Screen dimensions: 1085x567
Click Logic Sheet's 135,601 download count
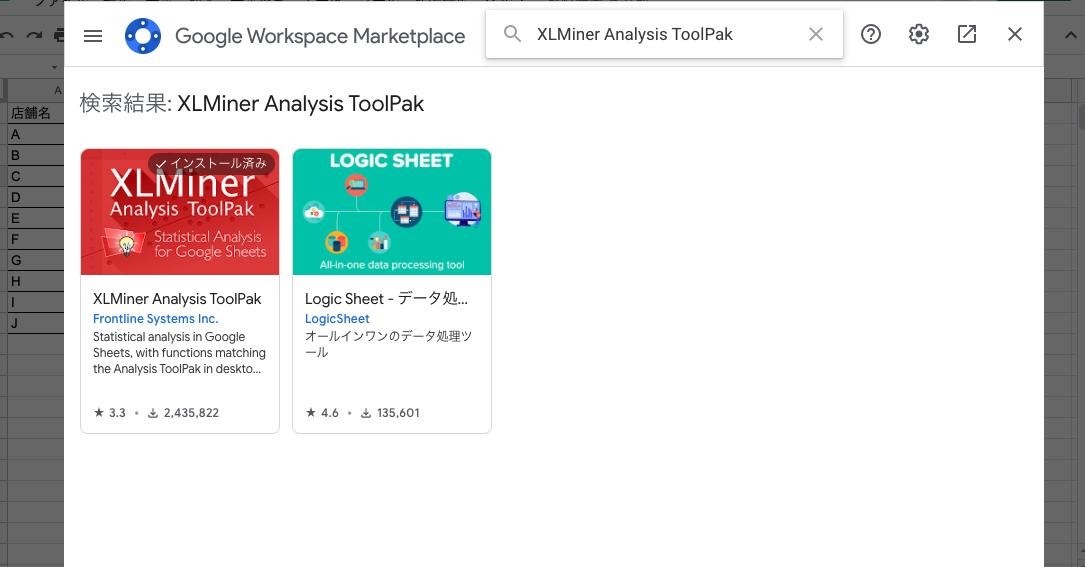(x=390, y=413)
